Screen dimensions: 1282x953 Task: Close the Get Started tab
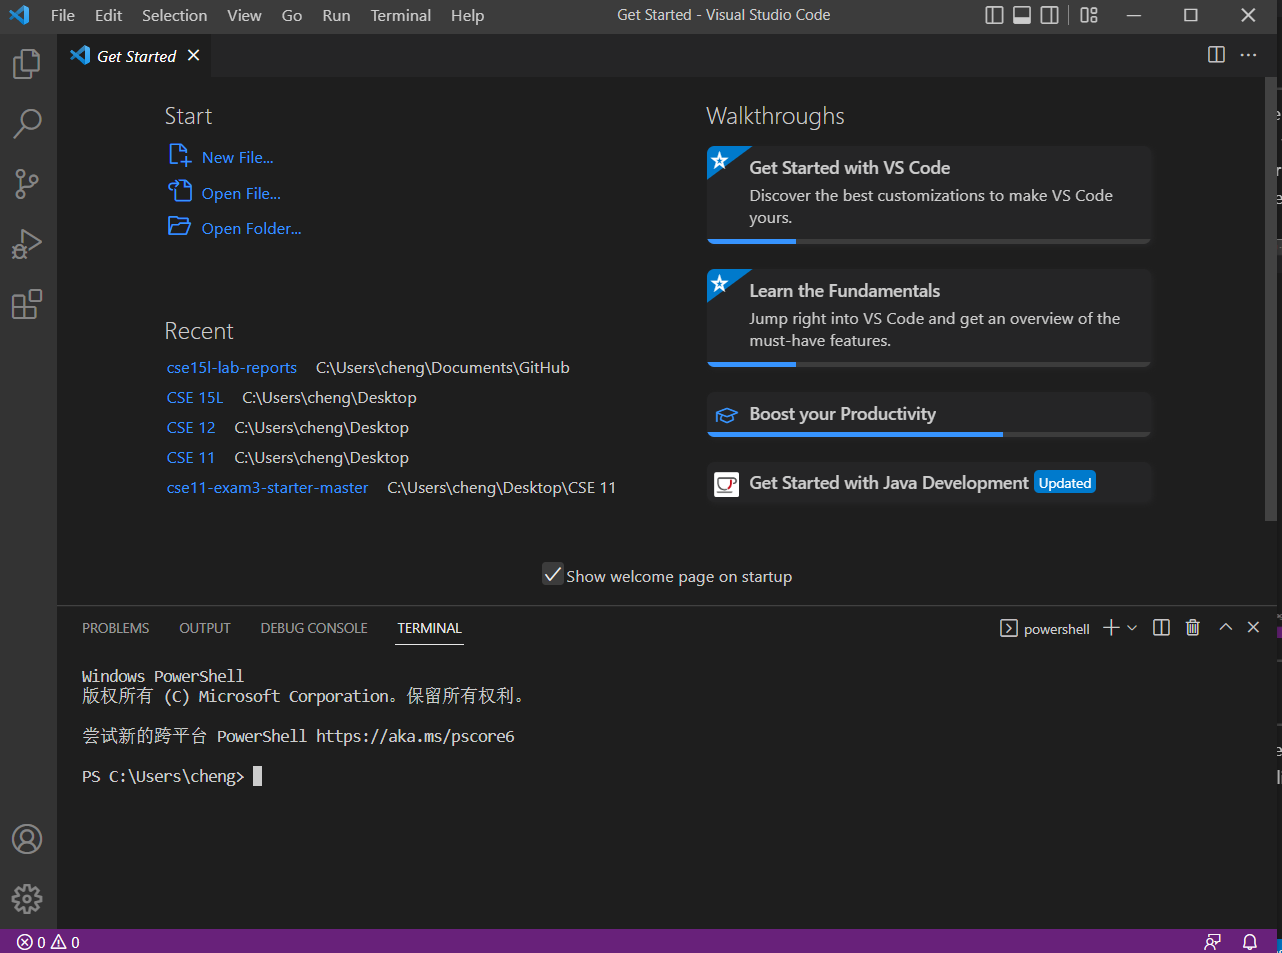tap(194, 56)
